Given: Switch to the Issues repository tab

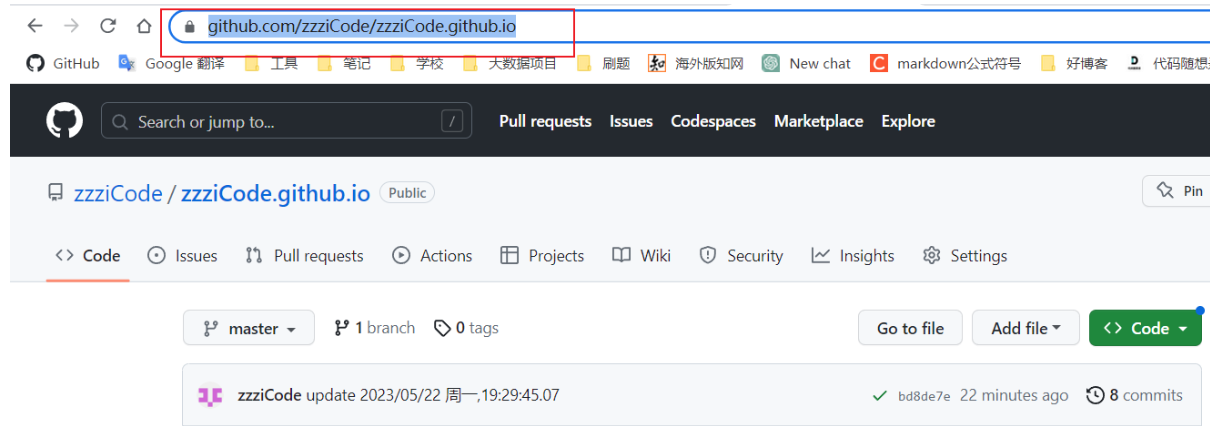Looking at the screenshot, I should click(x=182, y=256).
